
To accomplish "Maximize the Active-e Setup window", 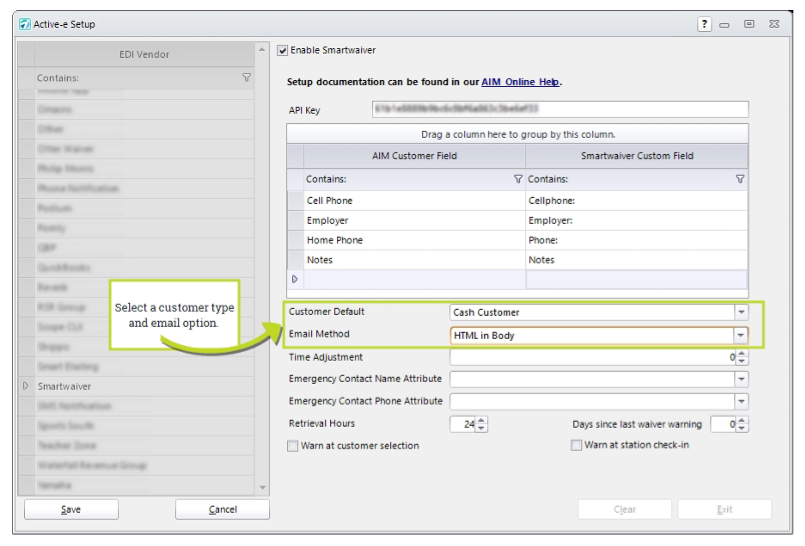I will pyautogui.click(x=749, y=24).
